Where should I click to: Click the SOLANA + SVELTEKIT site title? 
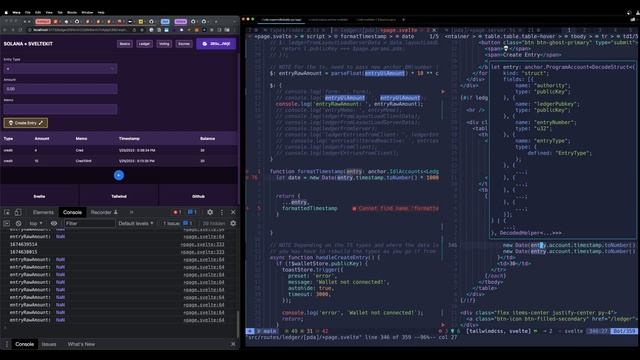[x=28, y=44]
